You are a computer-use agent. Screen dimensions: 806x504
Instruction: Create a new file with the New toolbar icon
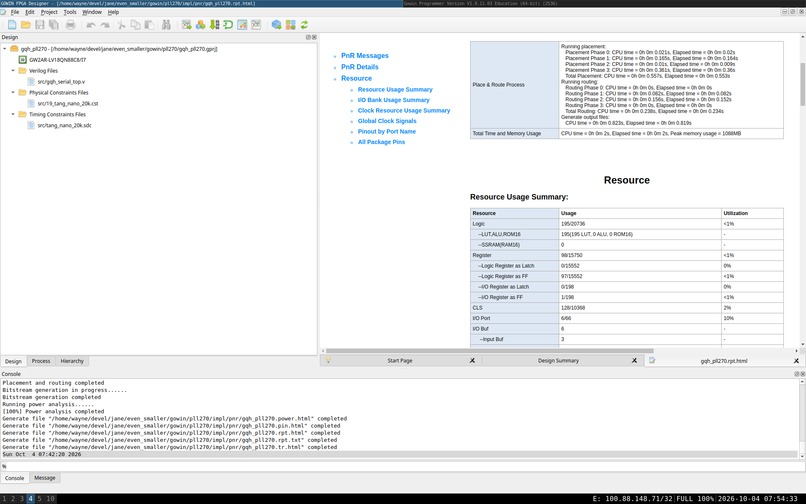click(12, 25)
